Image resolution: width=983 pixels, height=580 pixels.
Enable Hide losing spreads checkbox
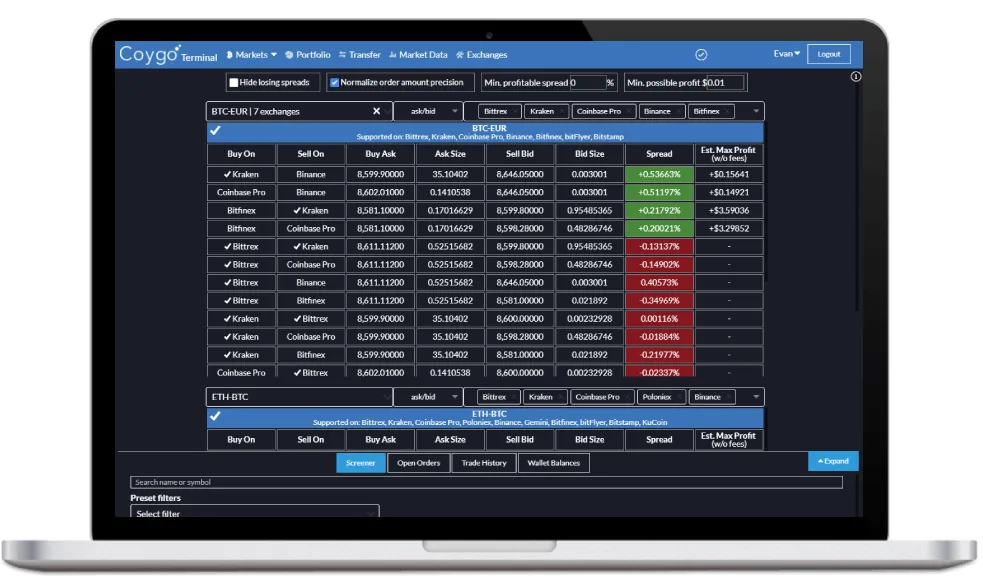[x=234, y=83]
